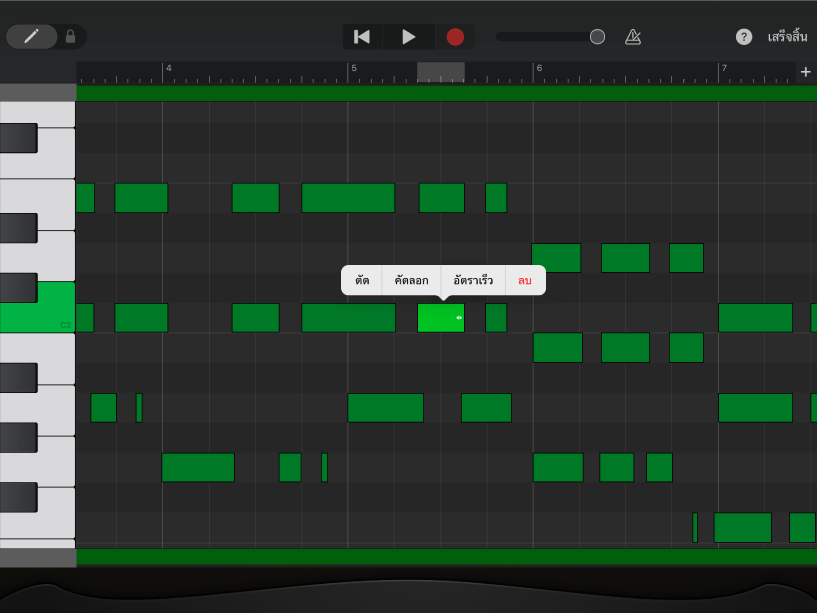
Task: Click bar 5 marker on the ruler
Action: 354,68
